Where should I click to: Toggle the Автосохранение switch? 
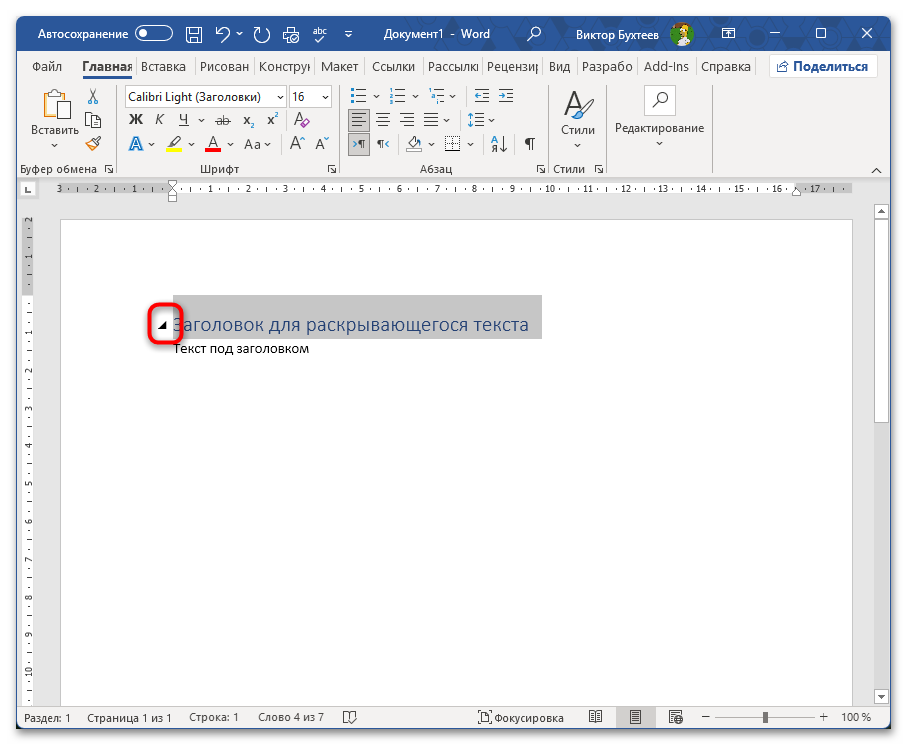pyautogui.click(x=154, y=34)
